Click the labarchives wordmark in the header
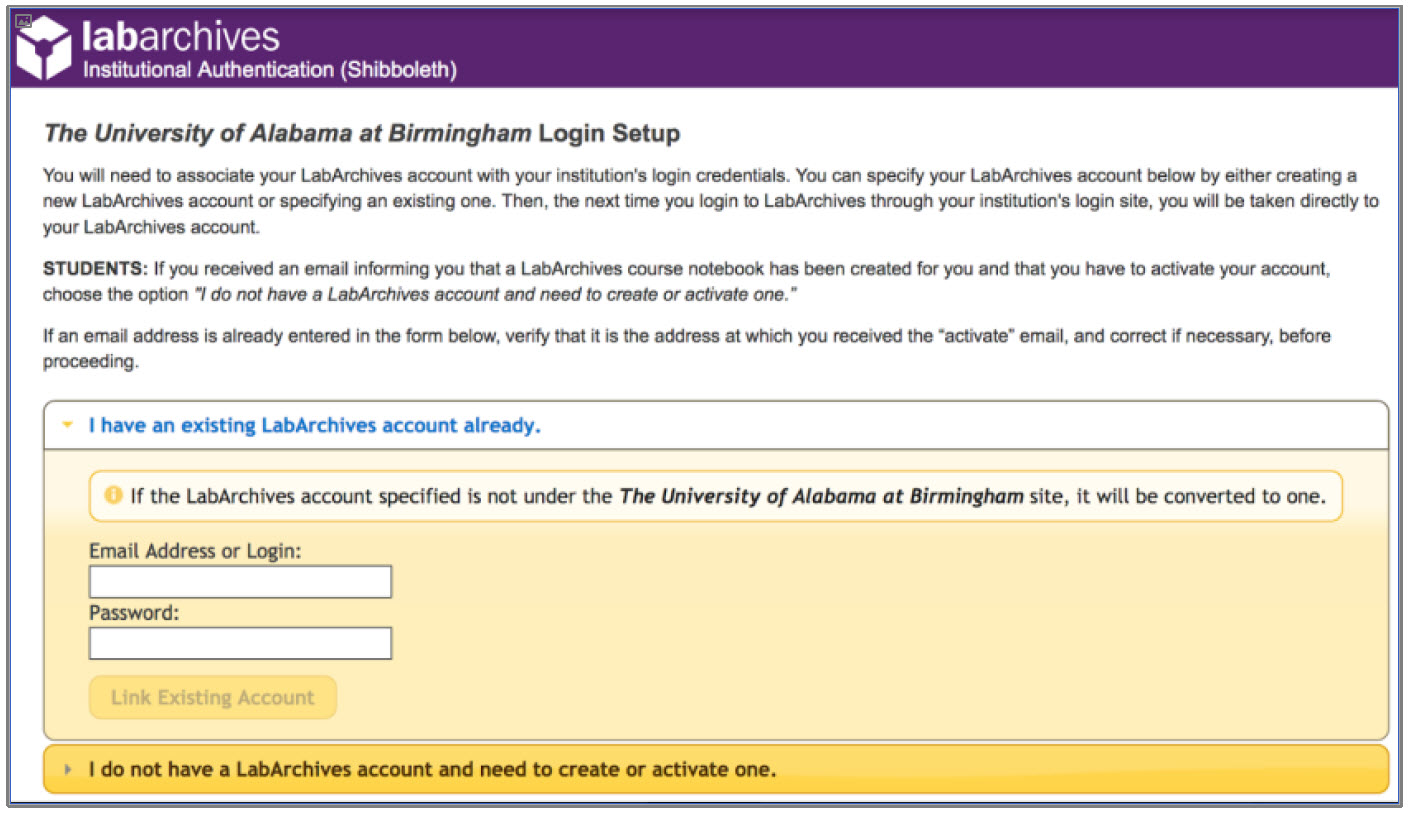The height and width of the screenshot is (813, 1409). click(181, 36)
